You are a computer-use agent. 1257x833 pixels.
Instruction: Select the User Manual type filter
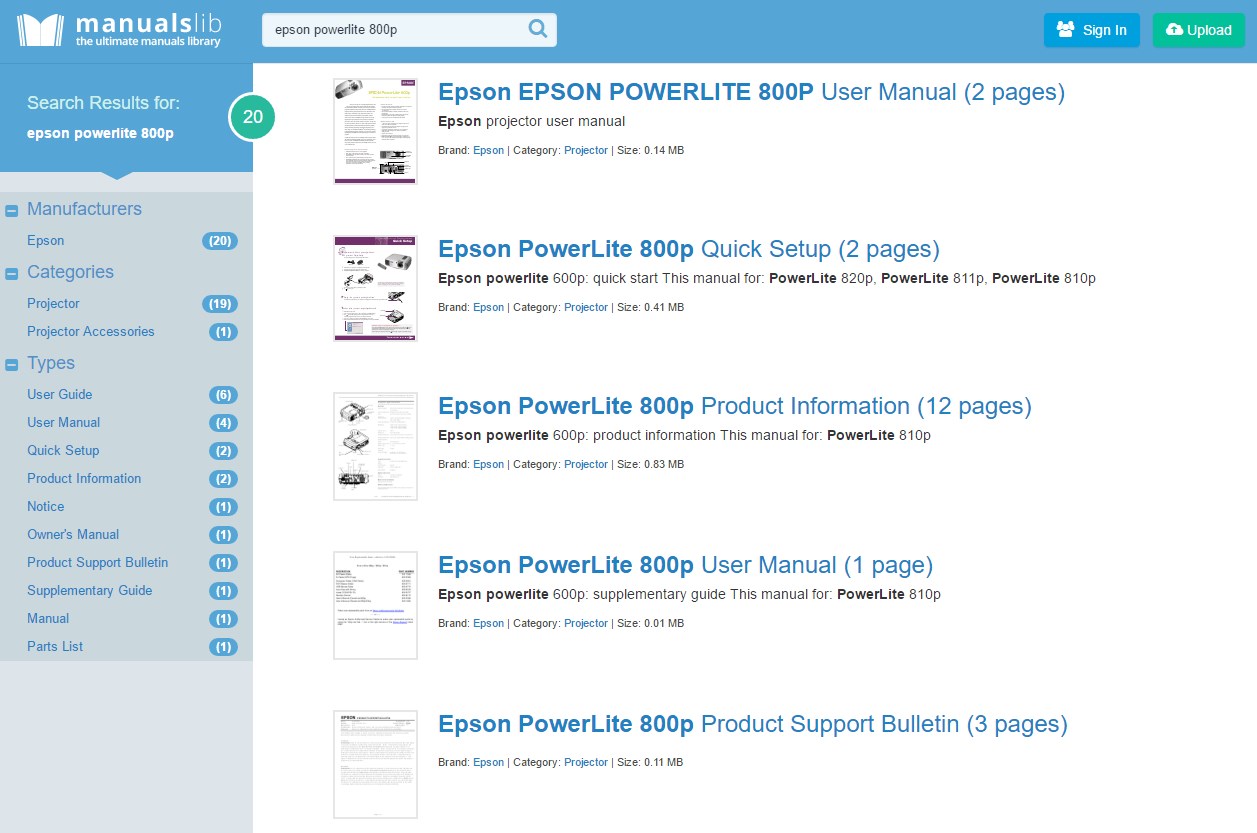(x=64, y=423)
